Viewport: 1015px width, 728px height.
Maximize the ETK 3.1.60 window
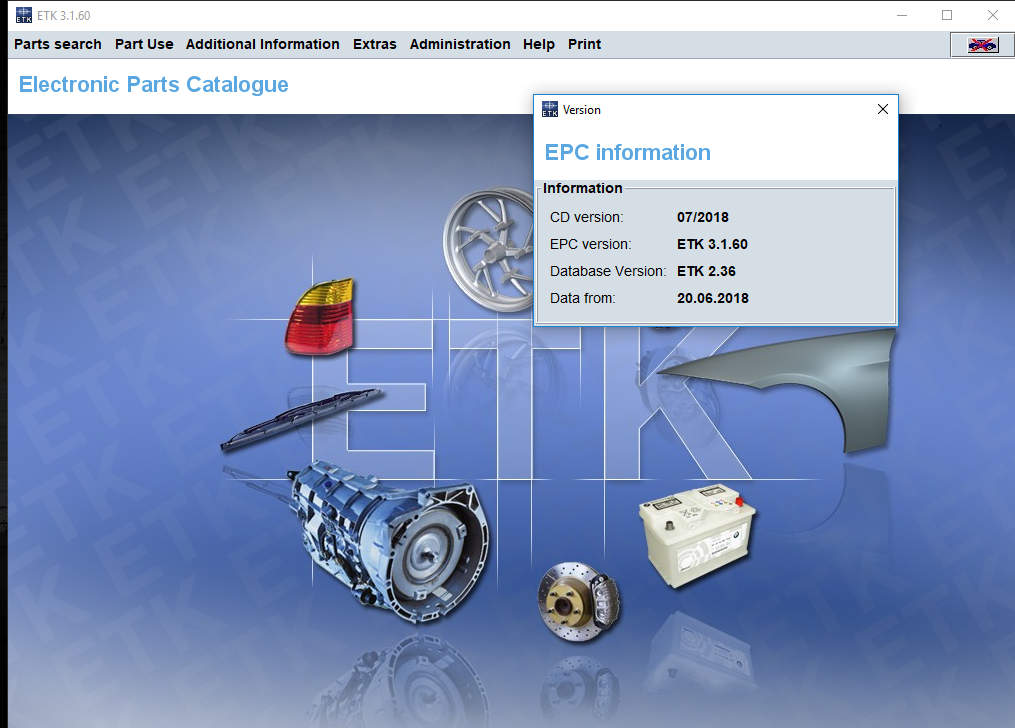[x=947, y=15]
